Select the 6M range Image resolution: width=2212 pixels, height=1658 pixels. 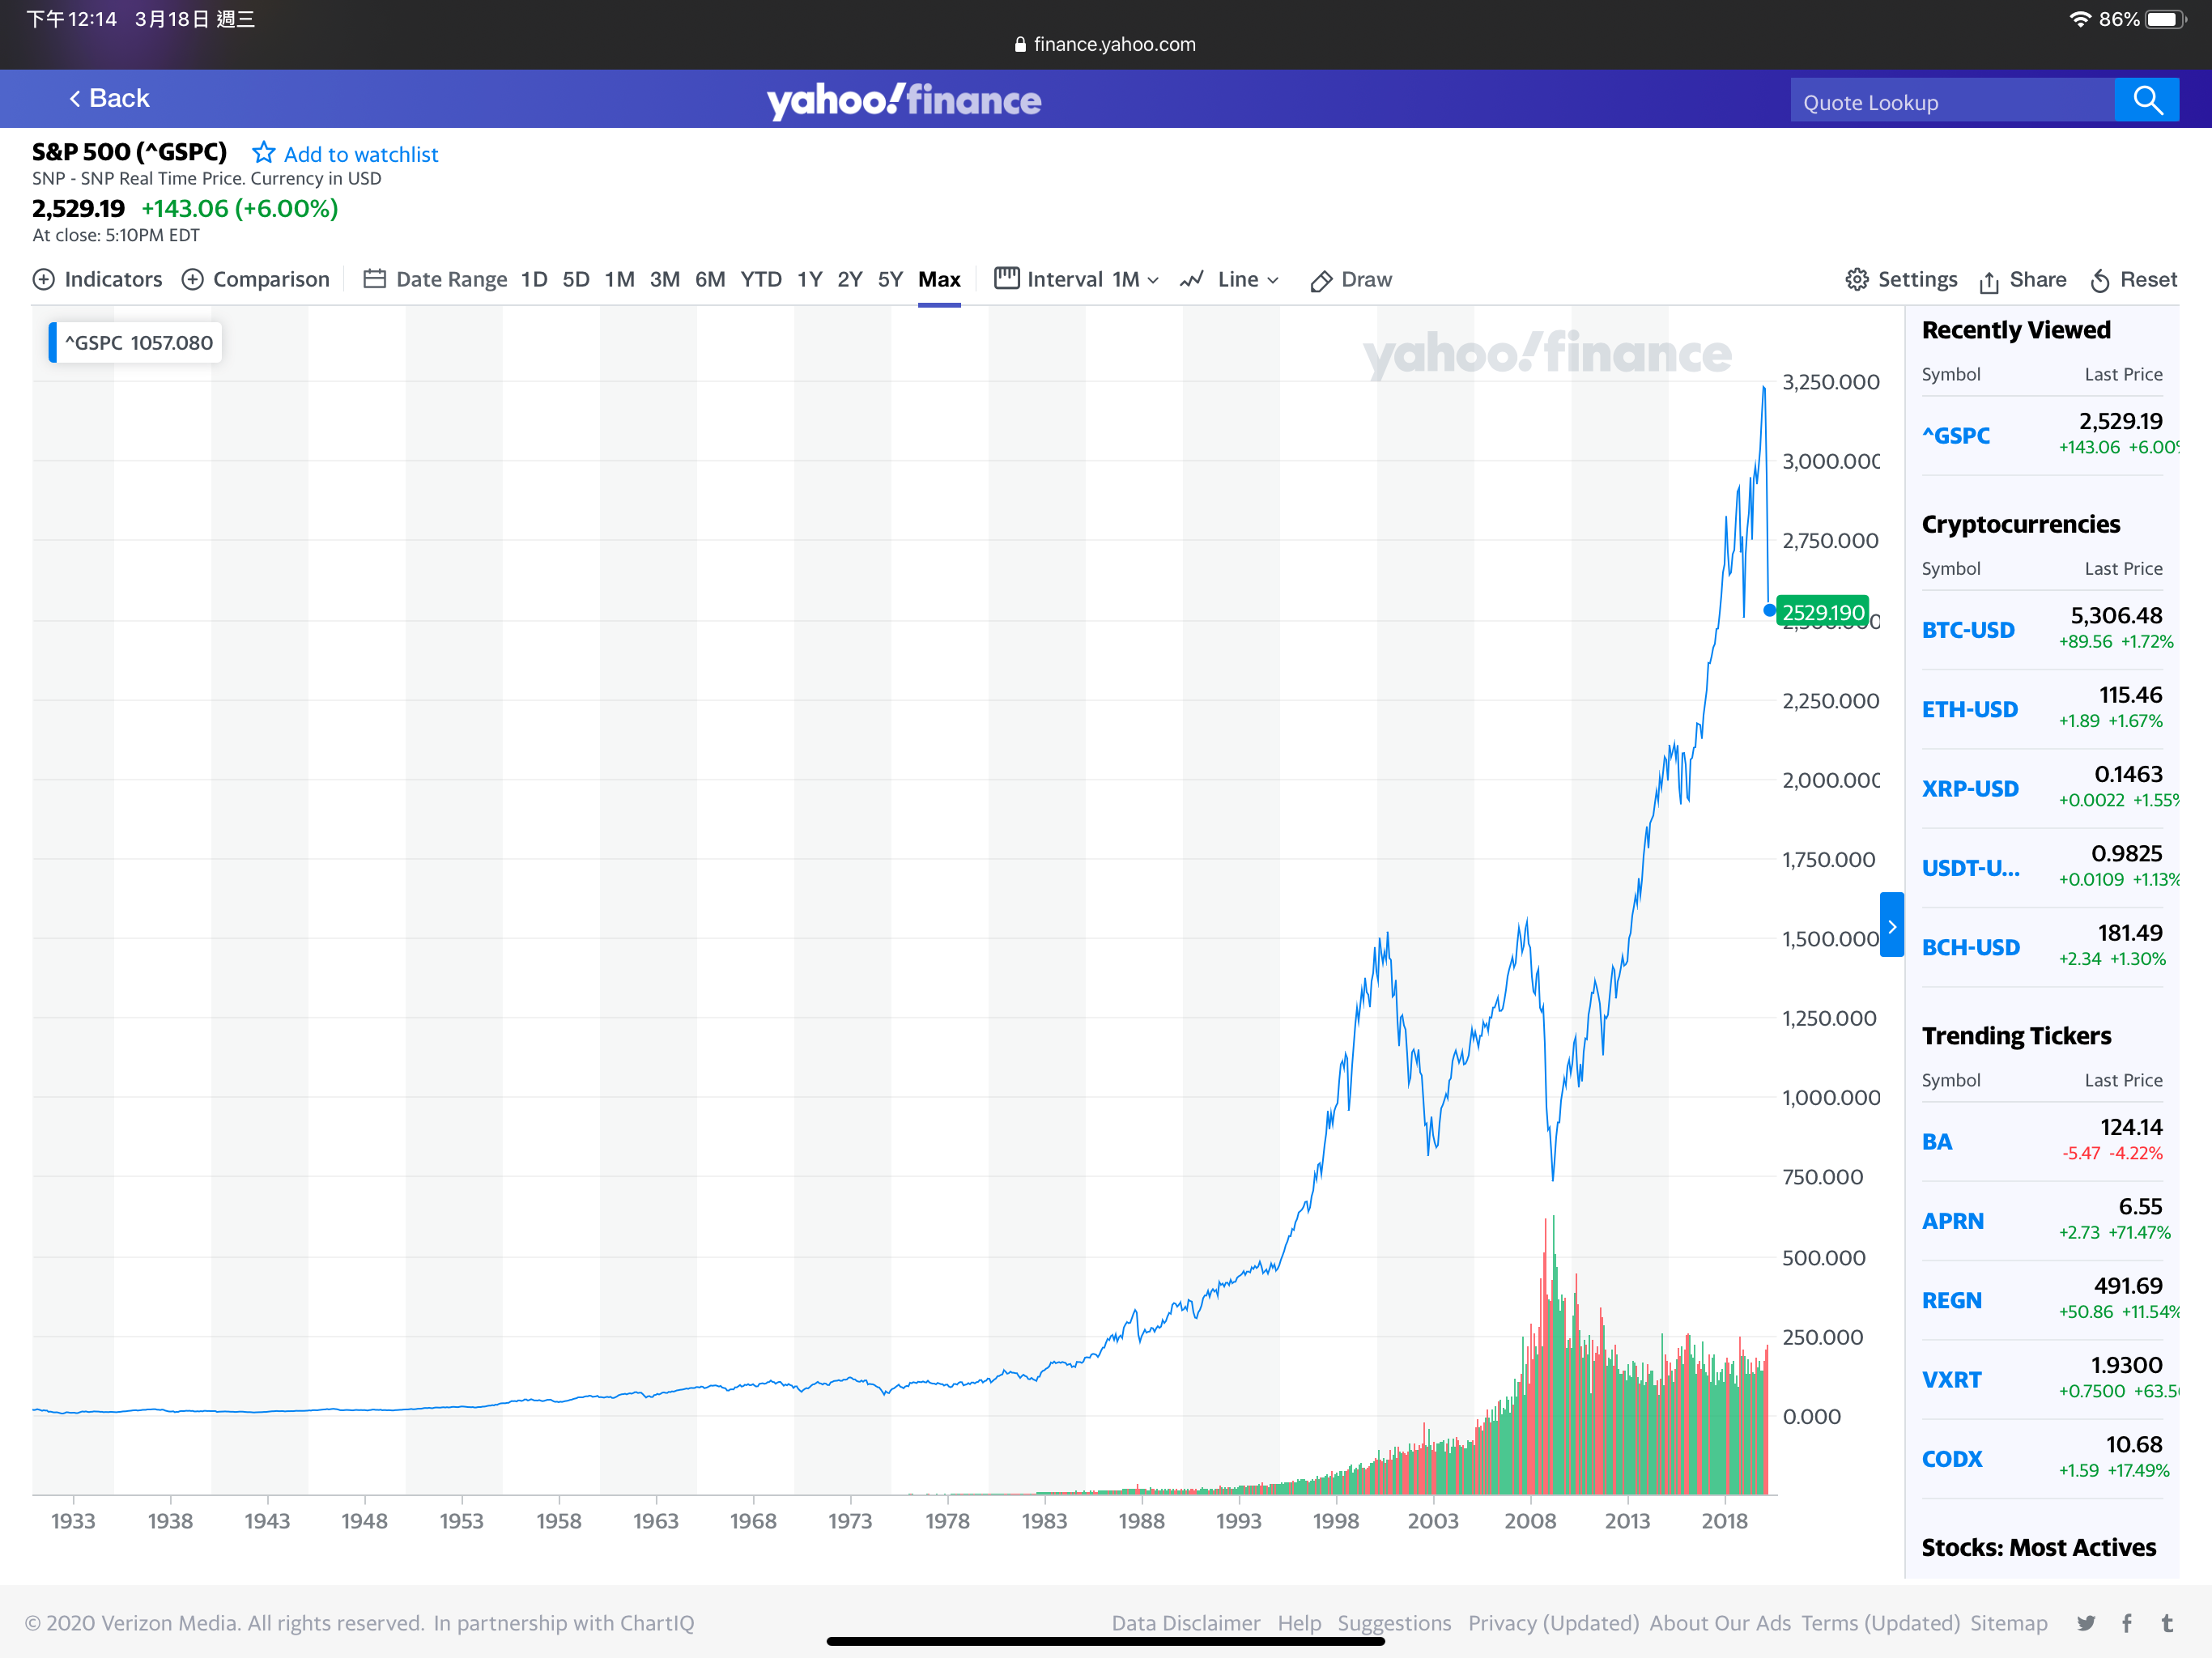click(710, 279)
